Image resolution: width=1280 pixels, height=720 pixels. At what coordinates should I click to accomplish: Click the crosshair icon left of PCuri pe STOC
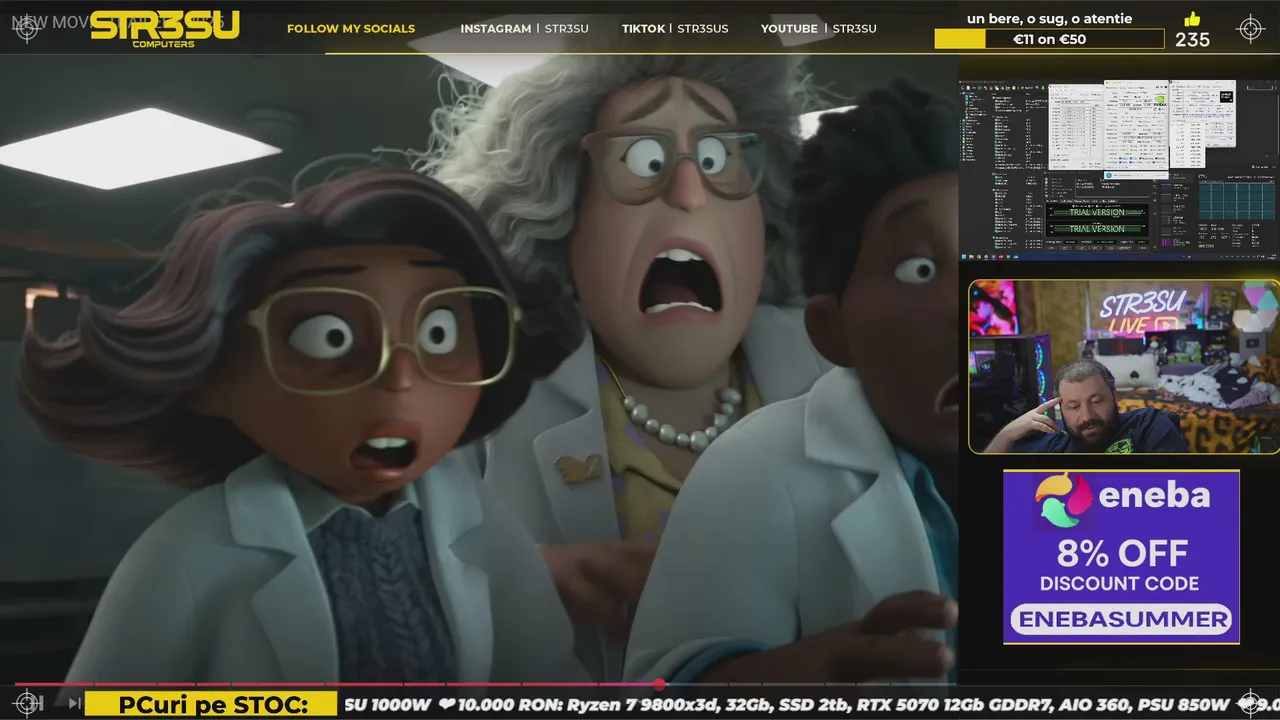pos(28,703)
